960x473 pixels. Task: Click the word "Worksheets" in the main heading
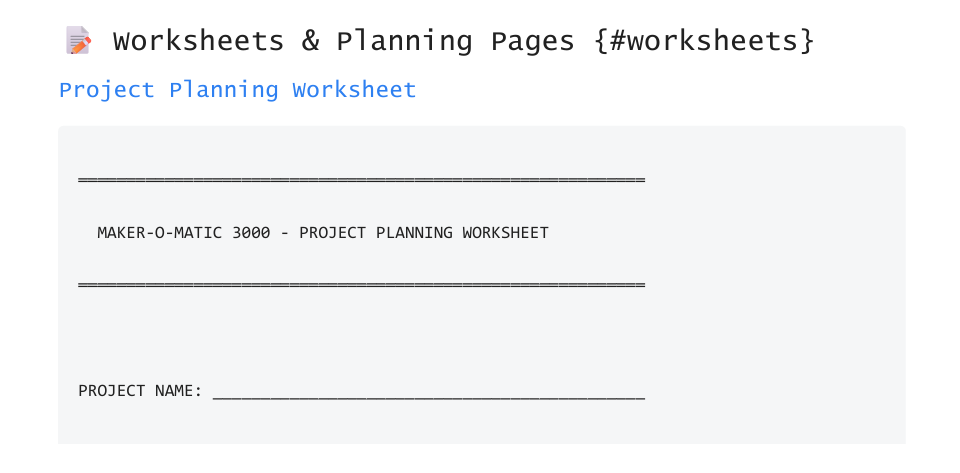coord(198,41)
